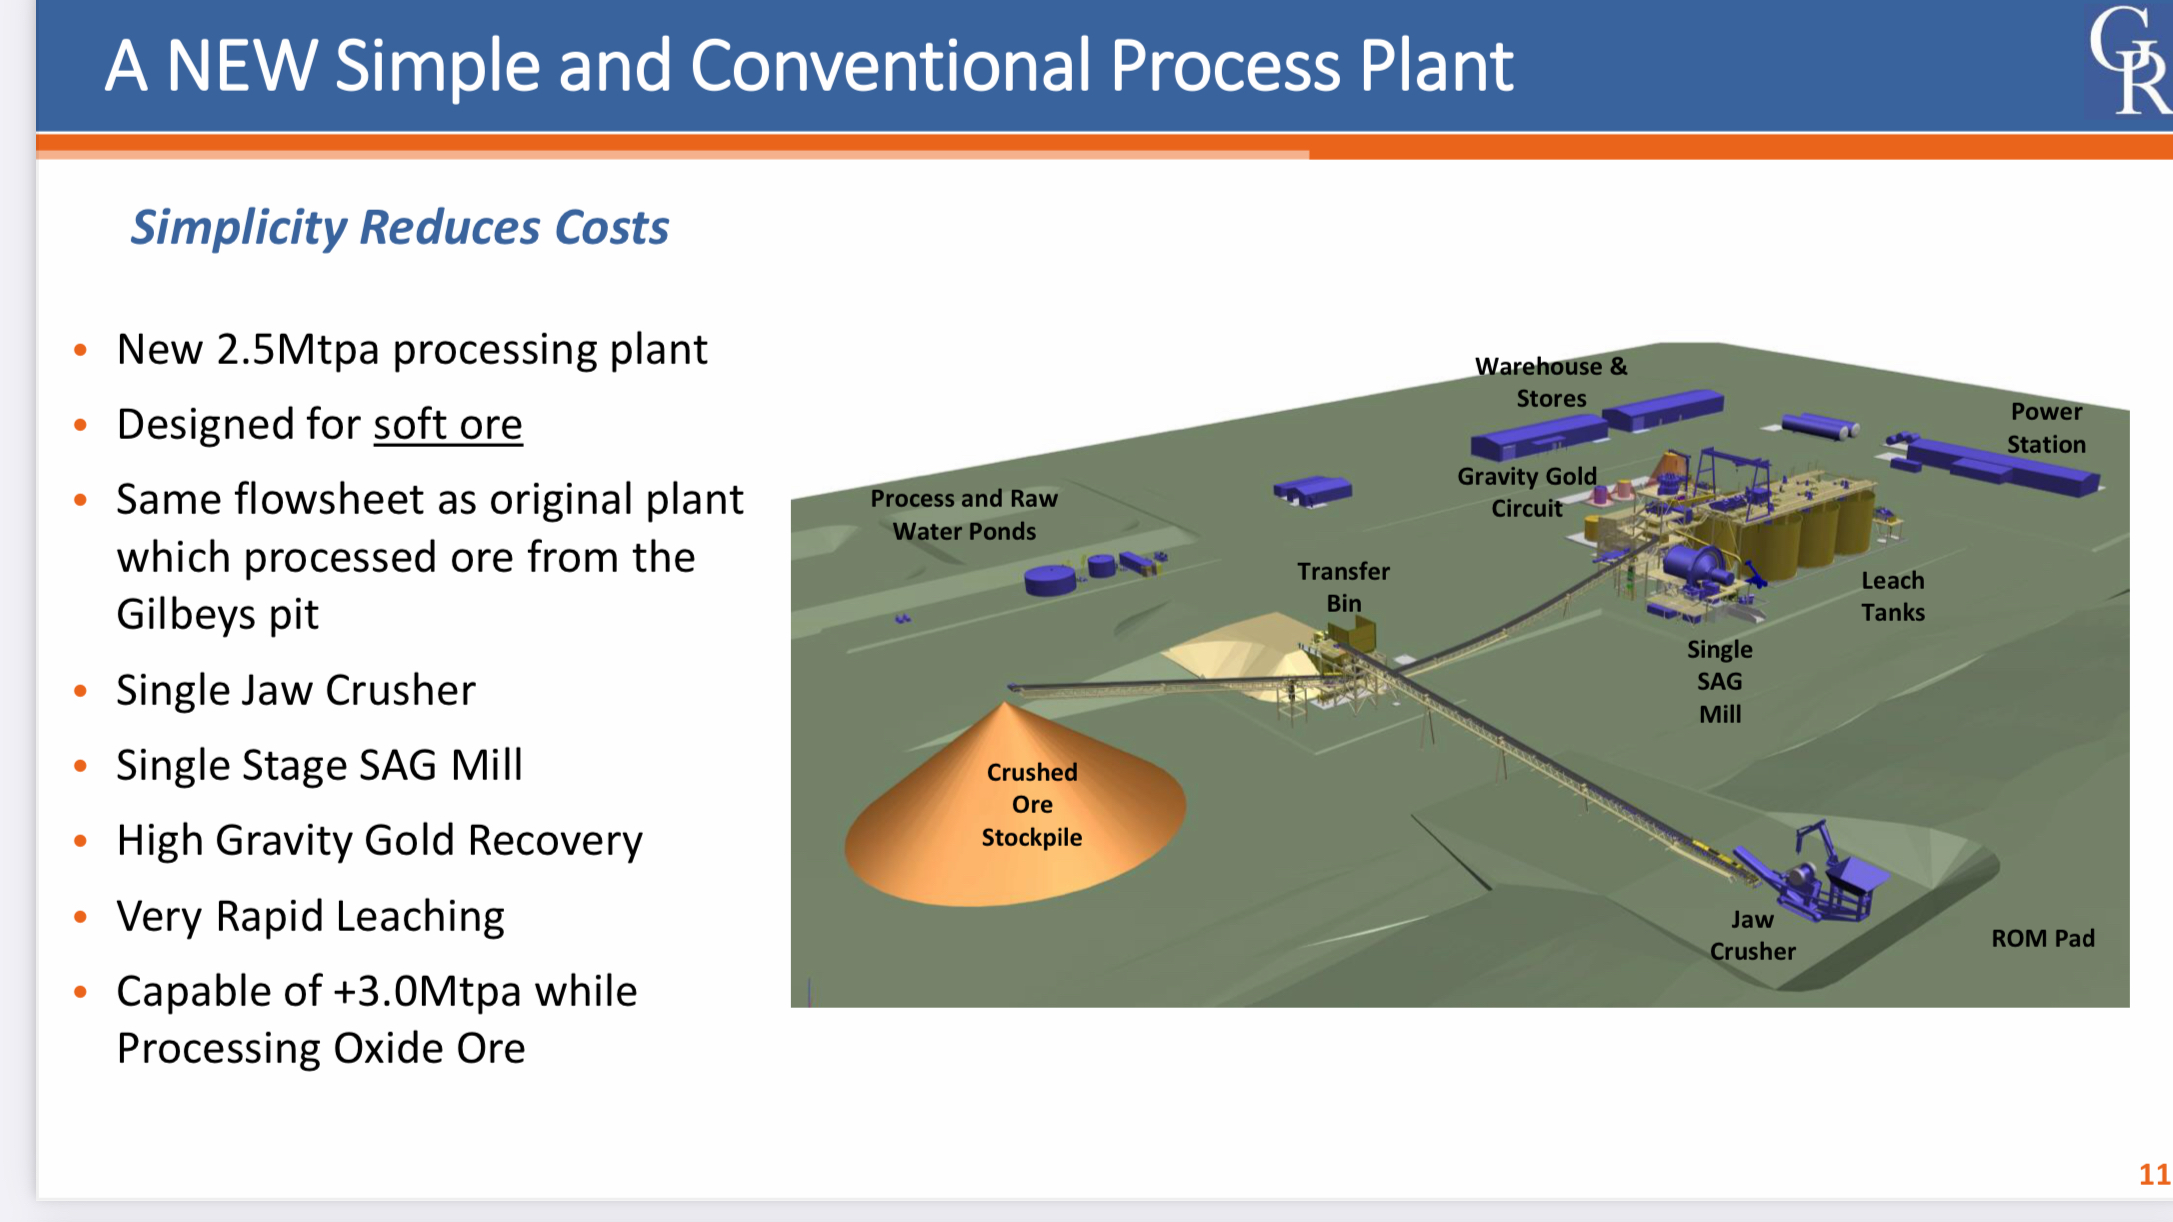Click the 'Crushed Ore Stockpile' label
2173x1222 pixels.
pos(1032,805)
